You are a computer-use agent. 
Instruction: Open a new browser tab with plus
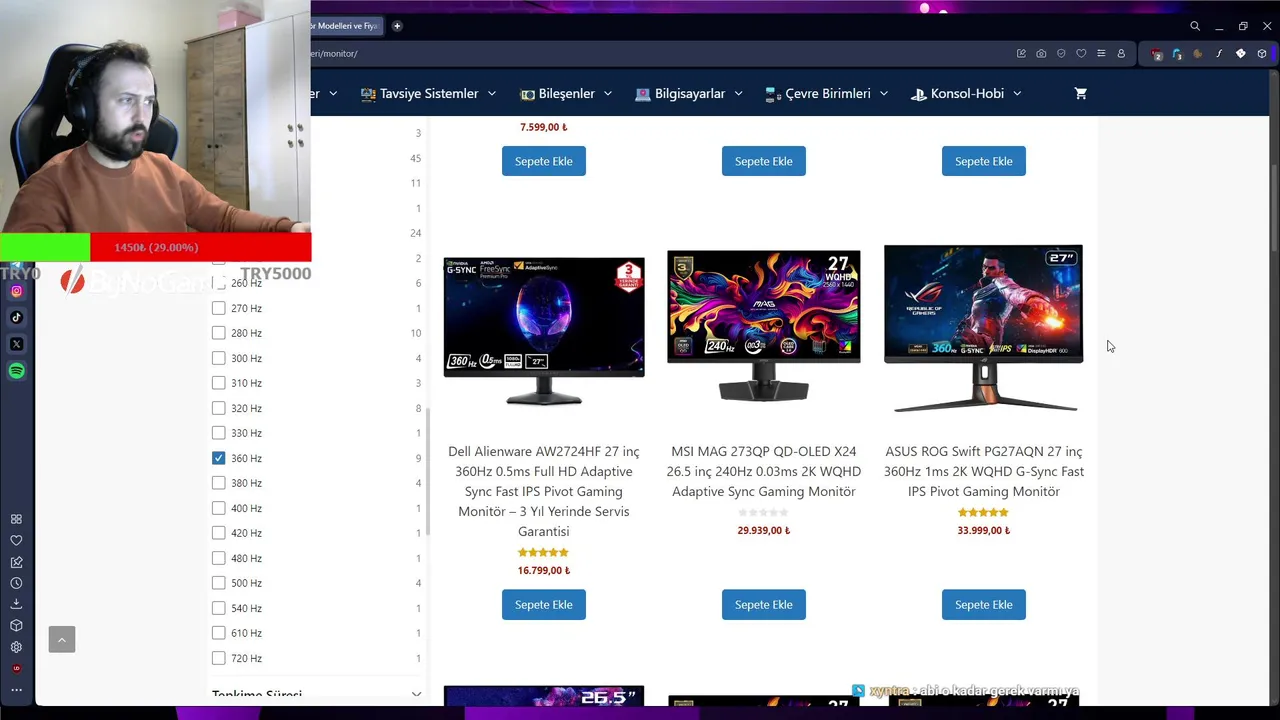(x=397, y=26)
